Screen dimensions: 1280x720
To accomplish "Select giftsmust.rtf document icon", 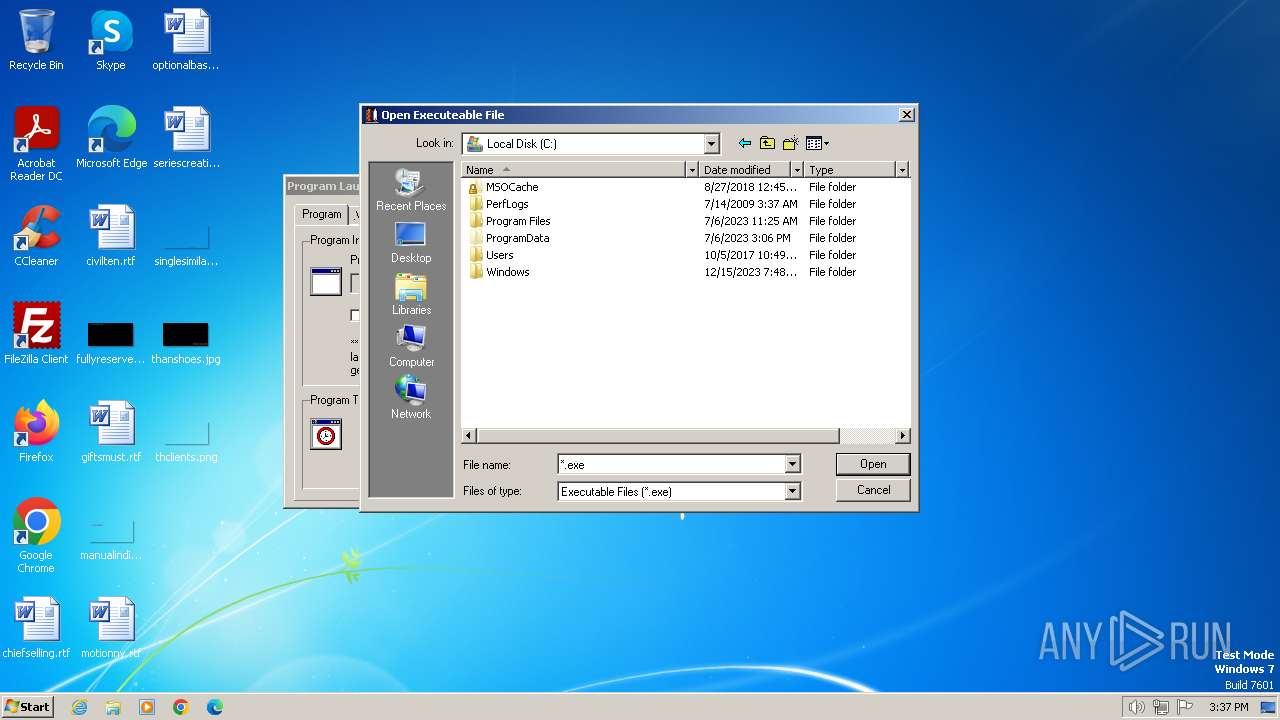I will pyautogui.click(x=111, y=432).
